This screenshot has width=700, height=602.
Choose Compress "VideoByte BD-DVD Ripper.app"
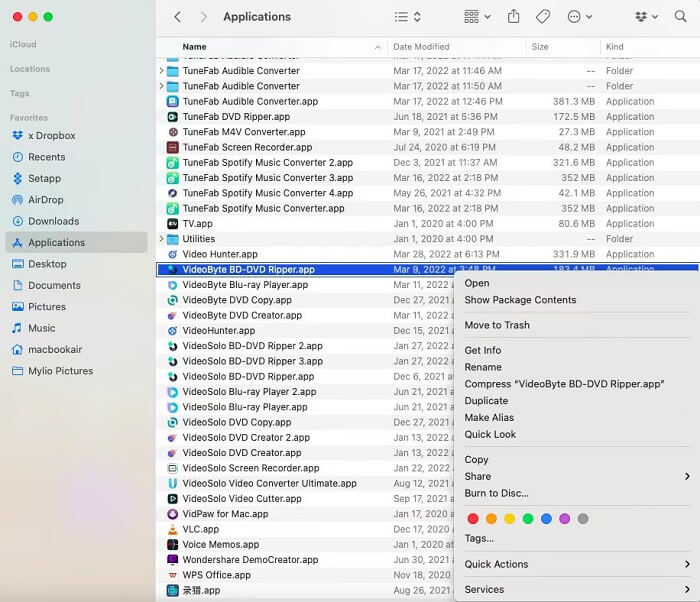click(564, 384)
